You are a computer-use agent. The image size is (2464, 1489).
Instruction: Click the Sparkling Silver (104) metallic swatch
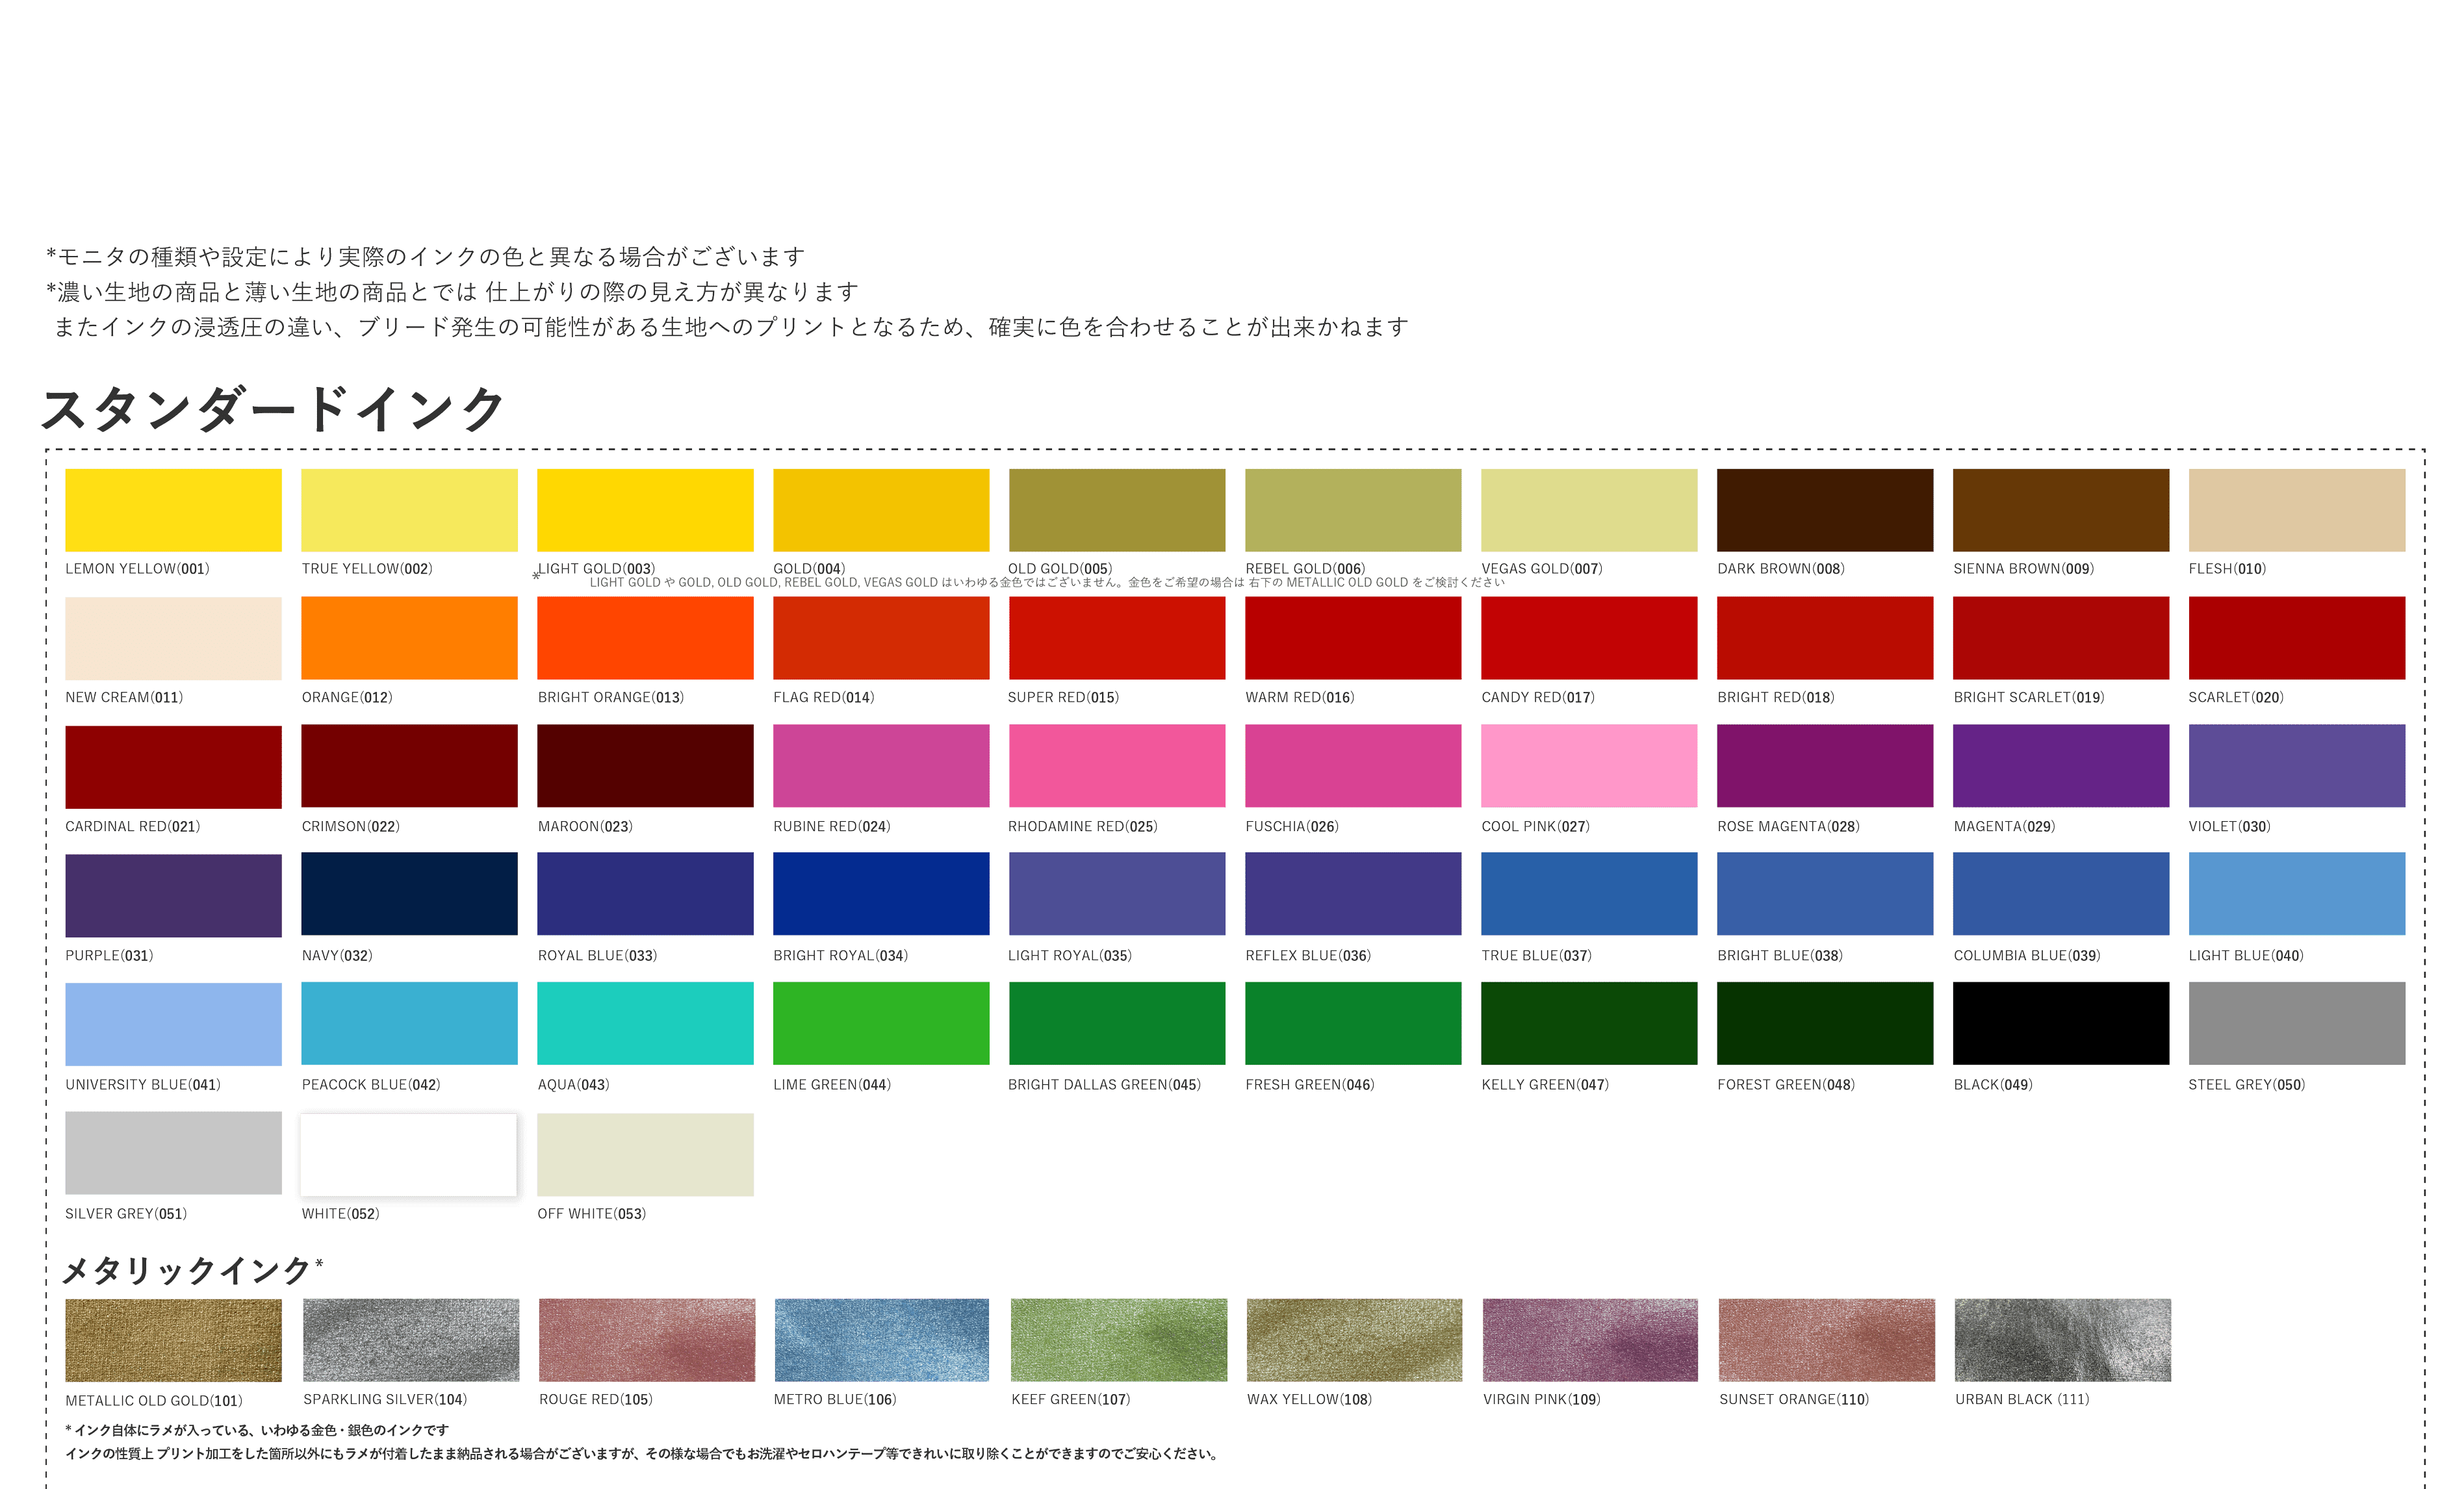click(410, 1340)
